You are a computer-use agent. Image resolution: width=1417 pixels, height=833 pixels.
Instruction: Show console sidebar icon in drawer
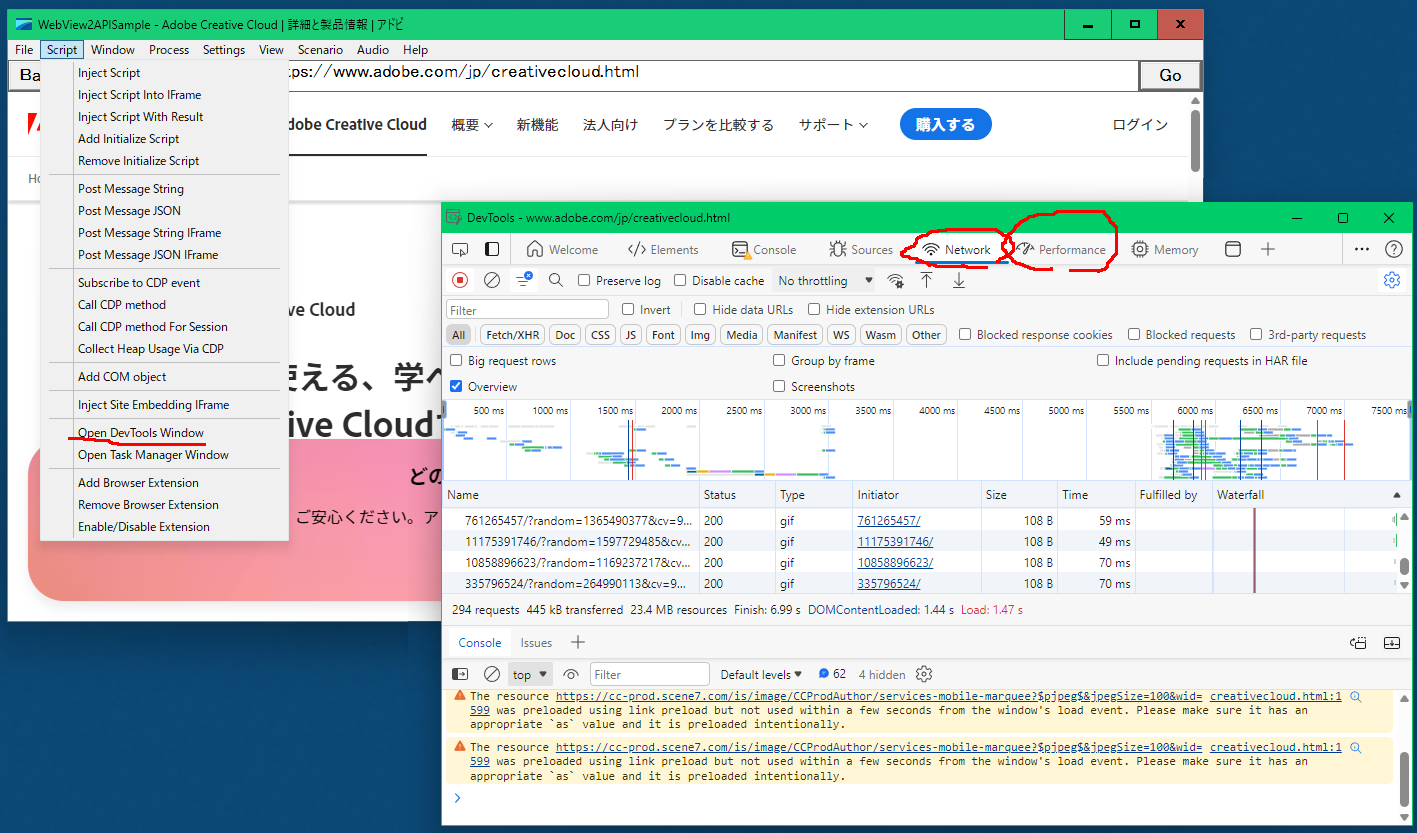(x=460, y=674)
